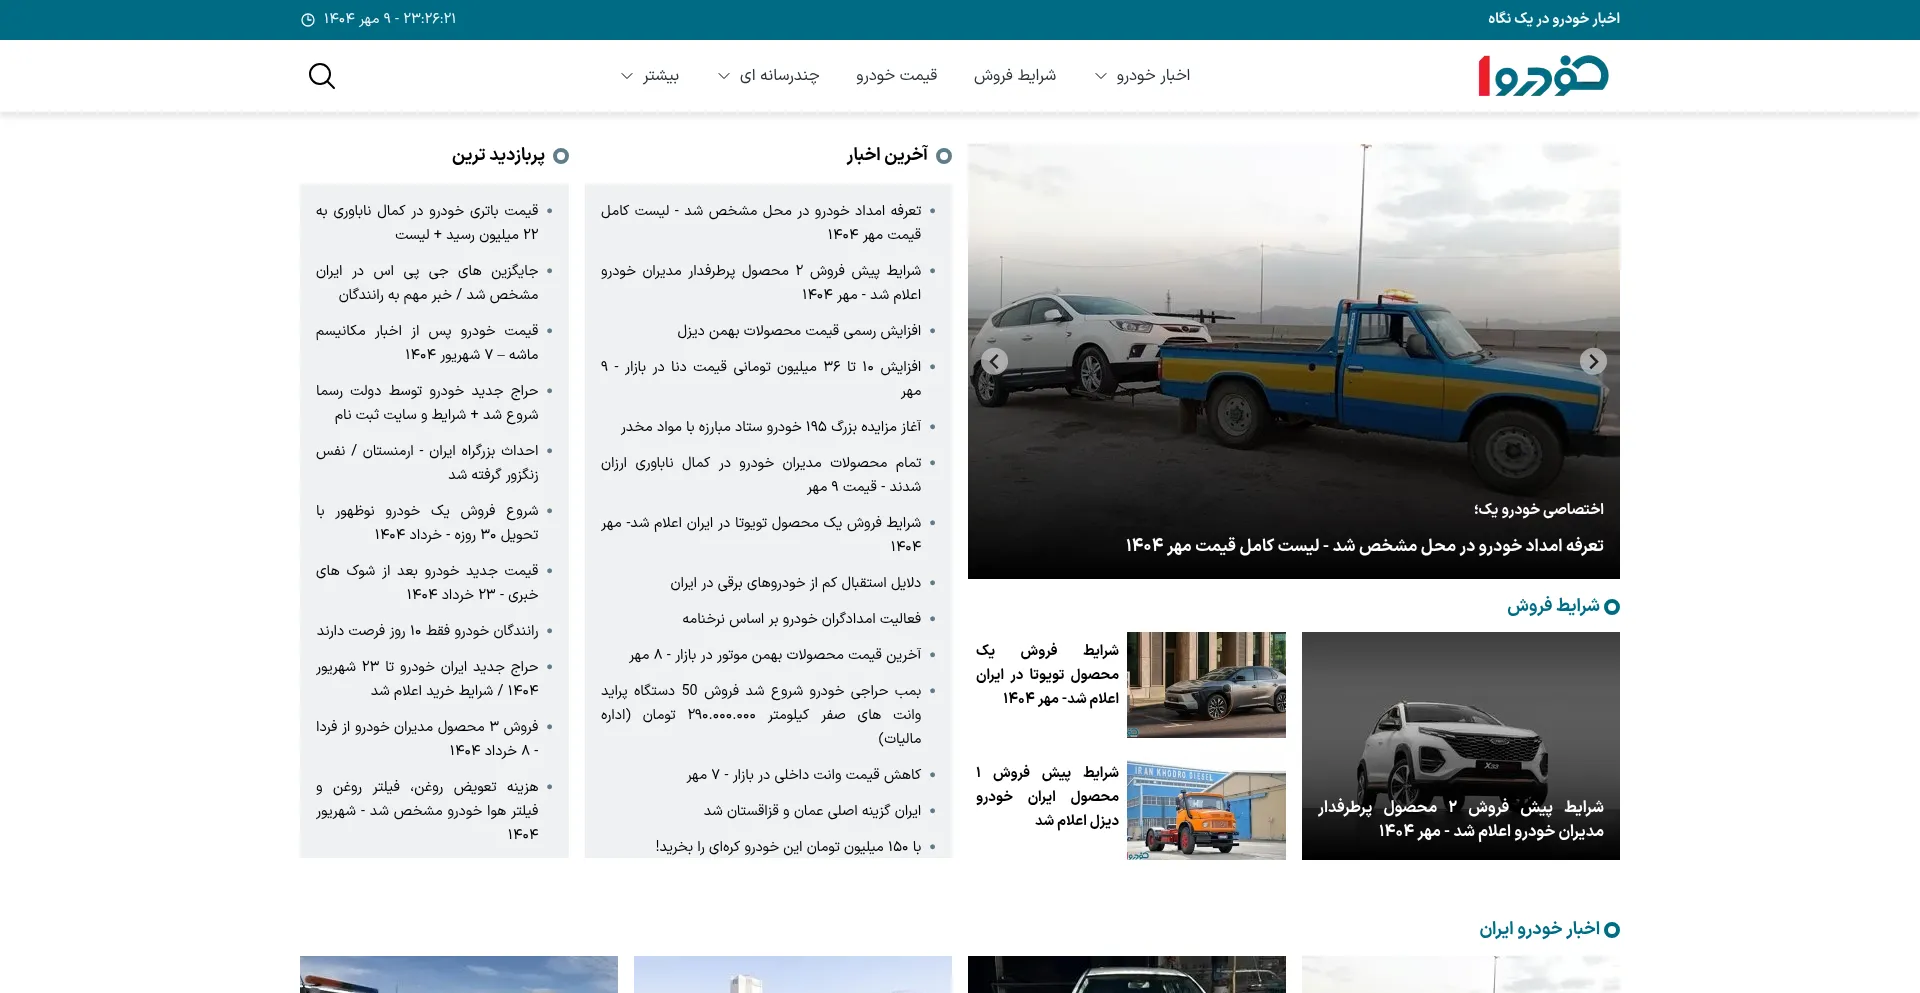
Task: Click the clock icon beside the date
Action: pyautogui.click(x=308, y=20)
